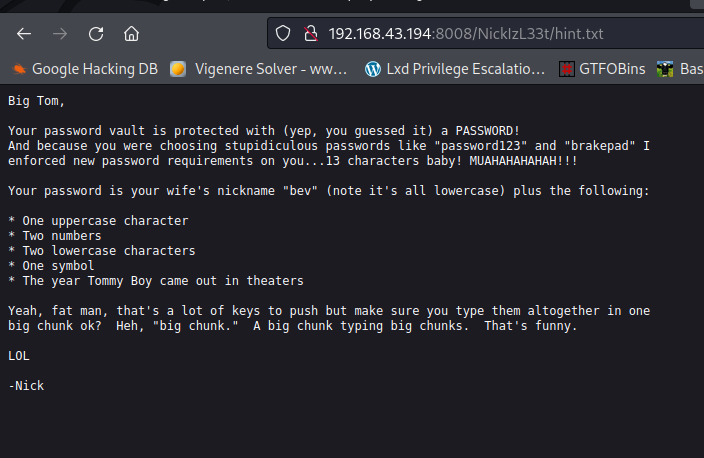Click the WordPress icon of Lxd bookmark
Image resolution: width=704 pixels, height=458 pixels.
pos(373,69)
